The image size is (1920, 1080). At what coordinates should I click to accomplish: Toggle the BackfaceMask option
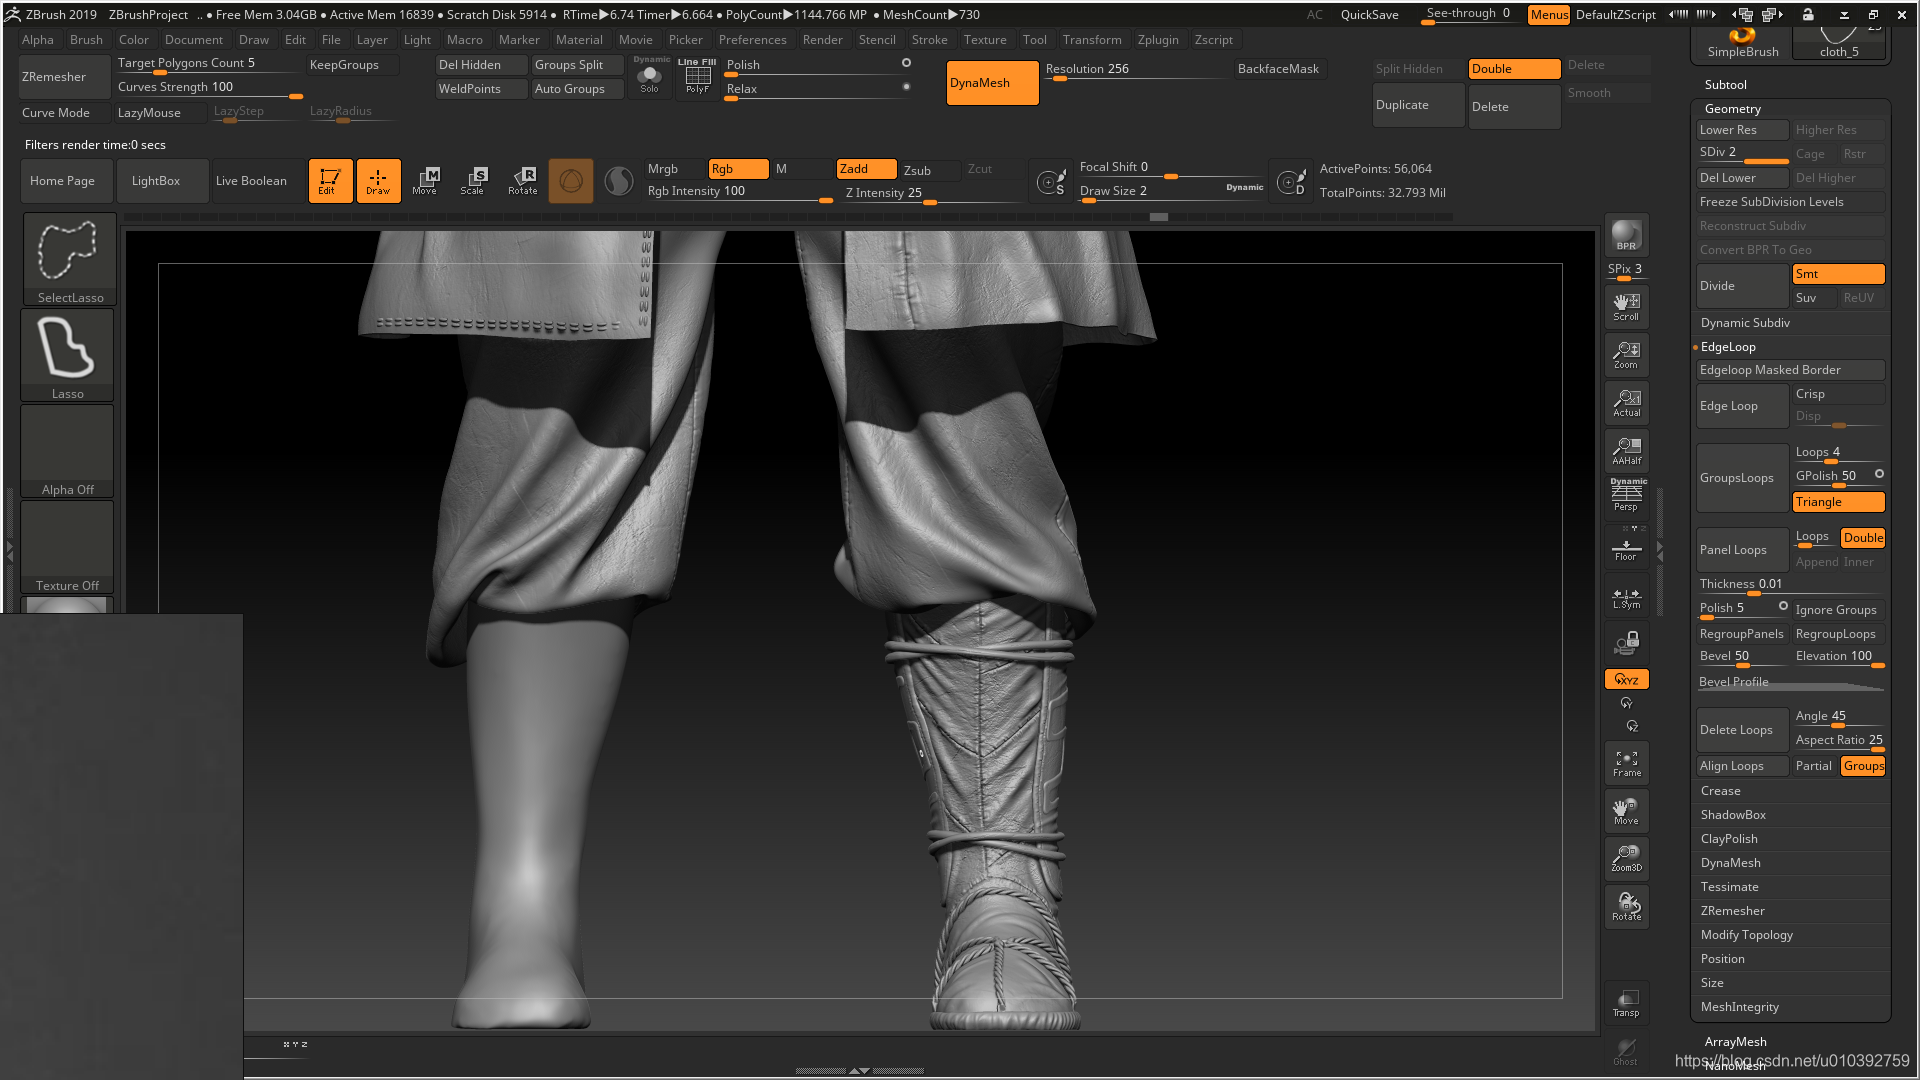click(x=1278, y=69)
